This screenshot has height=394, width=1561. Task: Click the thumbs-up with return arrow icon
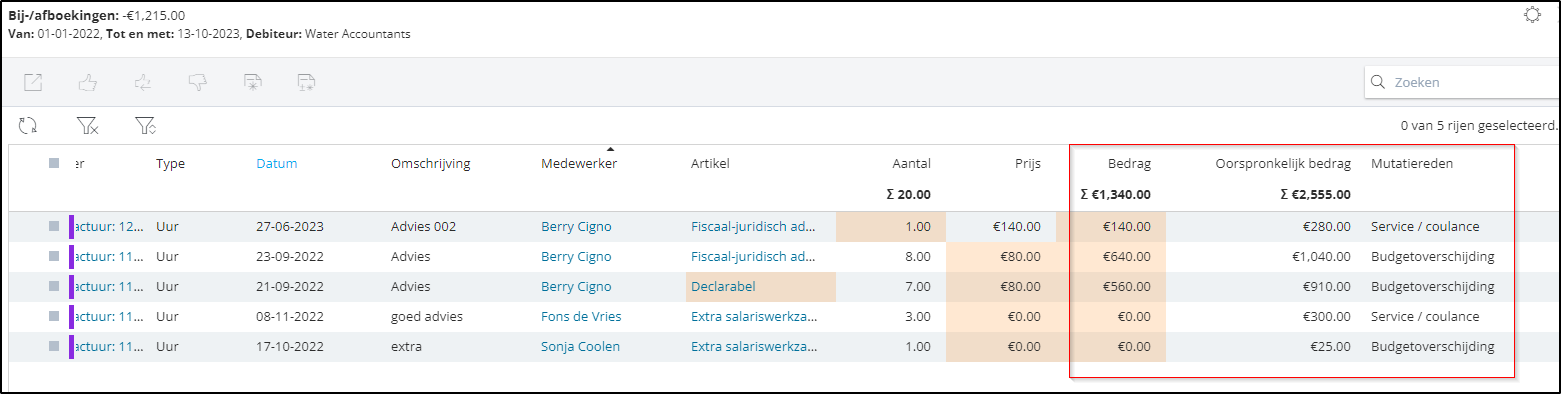click(143, 83)
